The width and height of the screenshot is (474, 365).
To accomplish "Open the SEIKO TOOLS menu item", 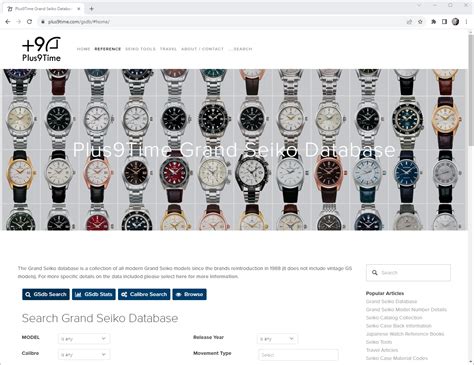I will [x=140, y=49].
